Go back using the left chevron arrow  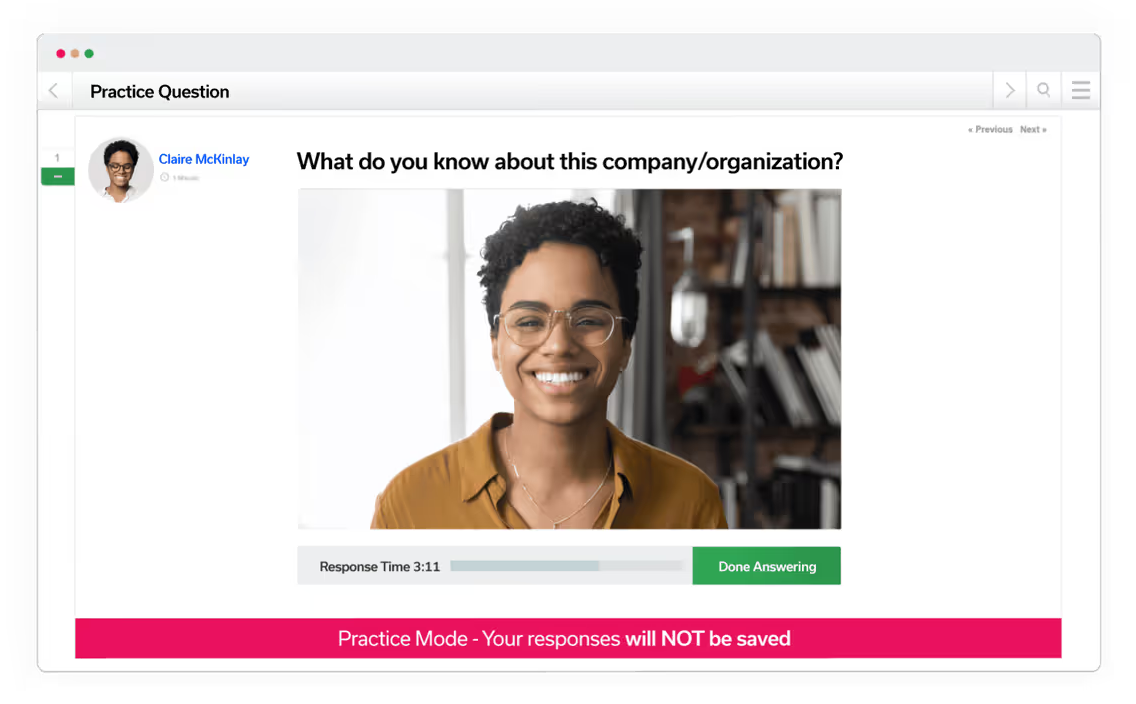pyautogui.click(x=53, y=91)
